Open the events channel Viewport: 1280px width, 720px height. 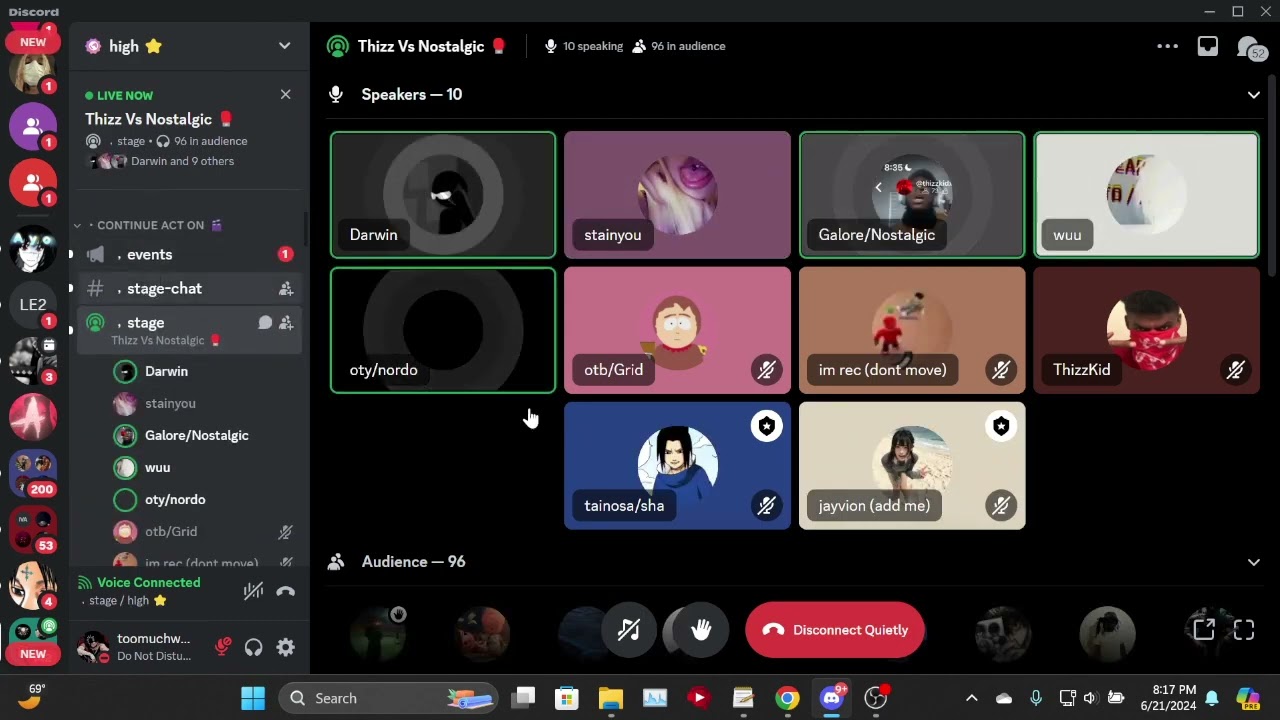pos(189,255)
